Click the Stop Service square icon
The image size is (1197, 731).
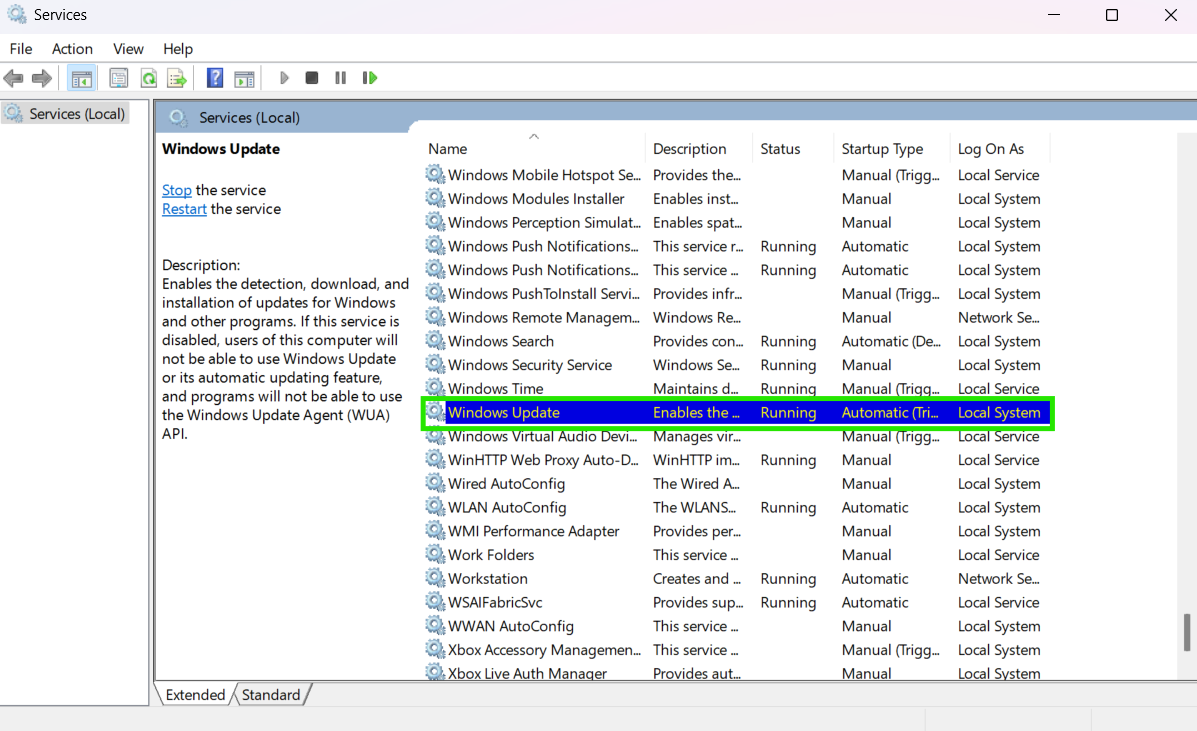pyautogui.click(x=311, y=78)
